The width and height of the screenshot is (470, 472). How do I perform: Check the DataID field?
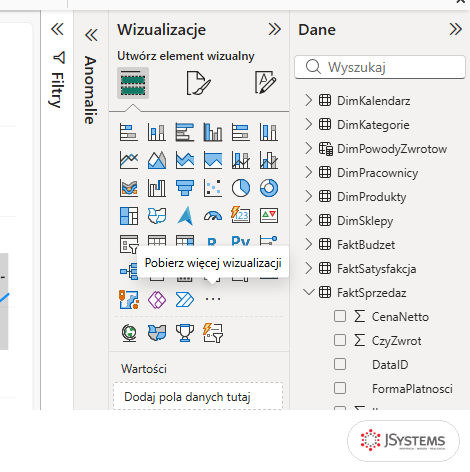[340, 364]
